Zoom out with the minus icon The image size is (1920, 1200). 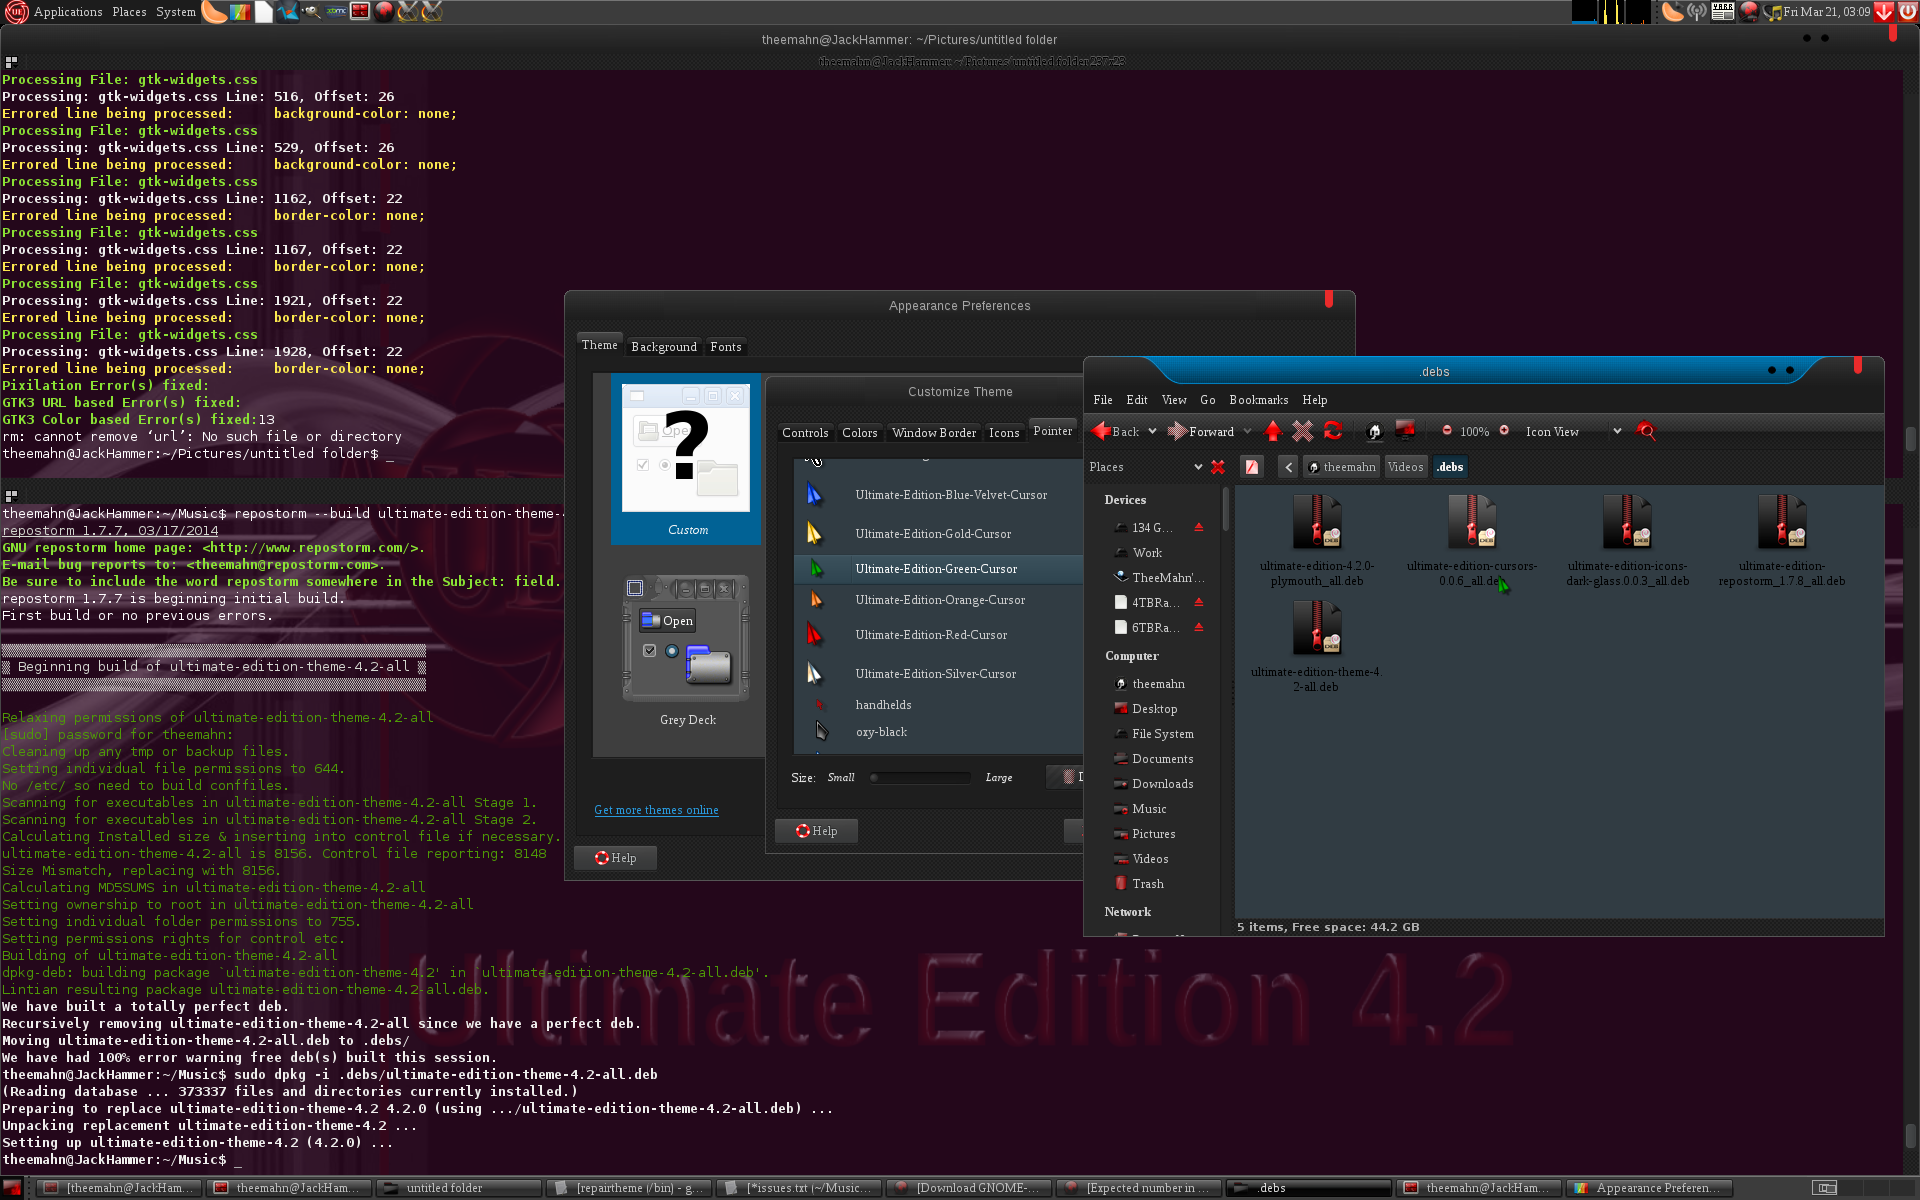click(x=1446, y=430)
